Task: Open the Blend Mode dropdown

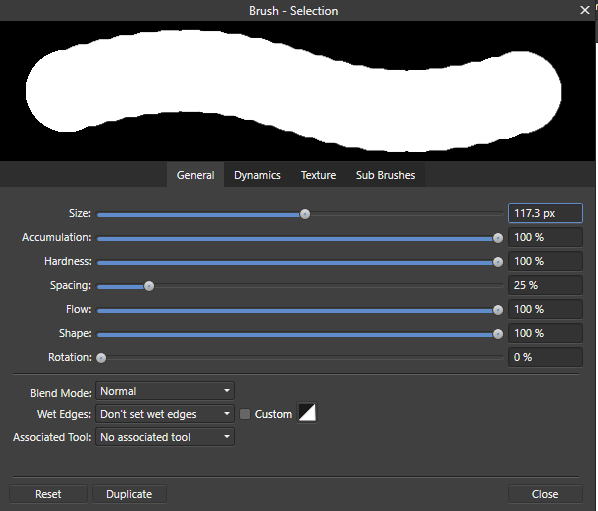Action: 165,391
